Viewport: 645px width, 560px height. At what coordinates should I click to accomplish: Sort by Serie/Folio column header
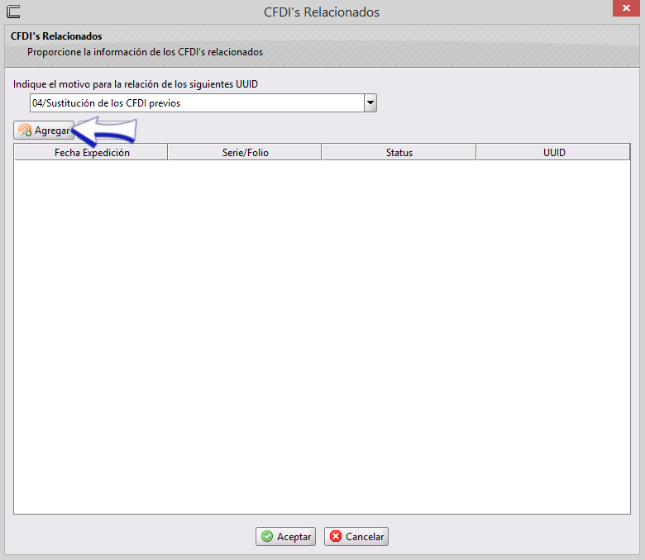coord(245,152)
